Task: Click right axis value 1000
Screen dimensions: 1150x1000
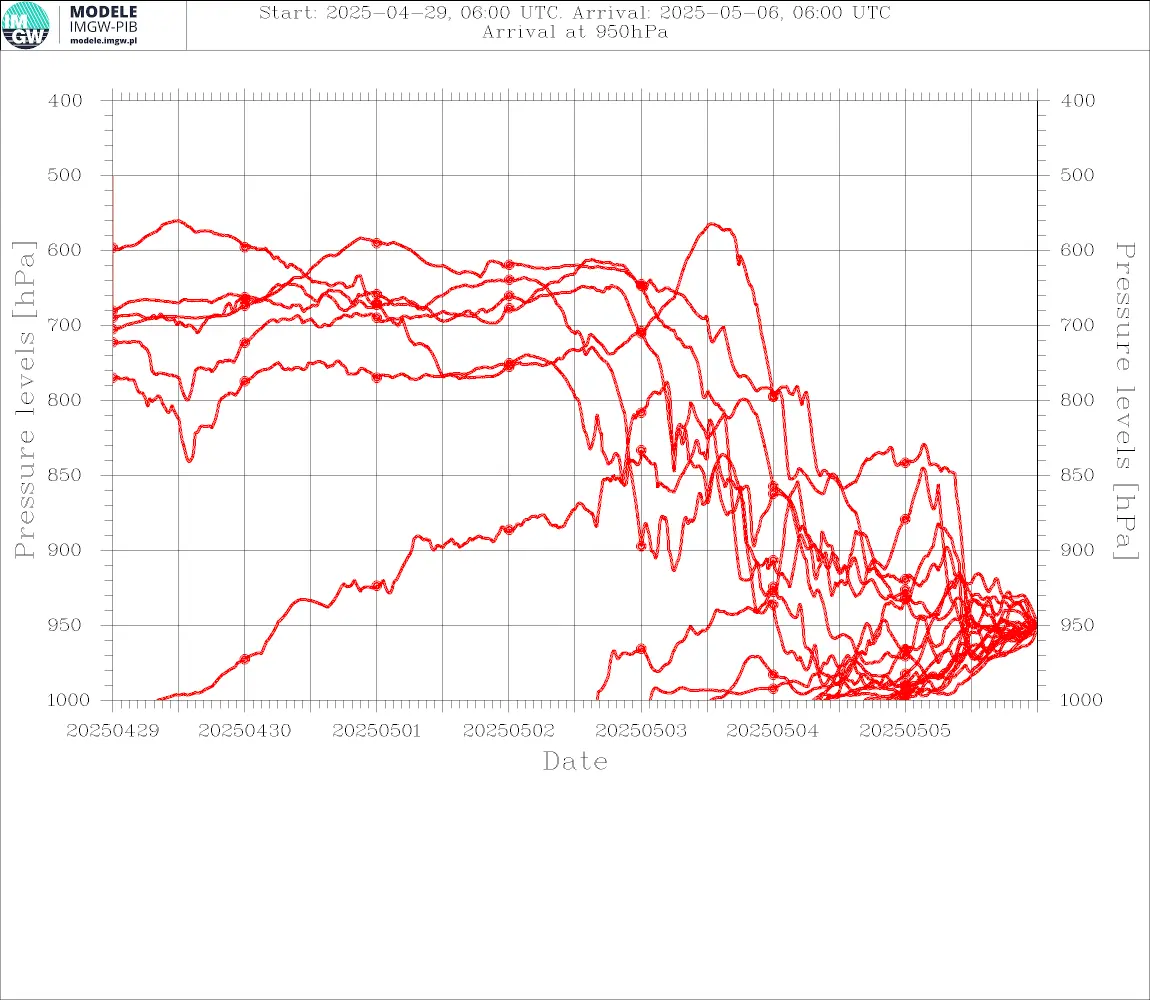Action: click(1081, 700)
